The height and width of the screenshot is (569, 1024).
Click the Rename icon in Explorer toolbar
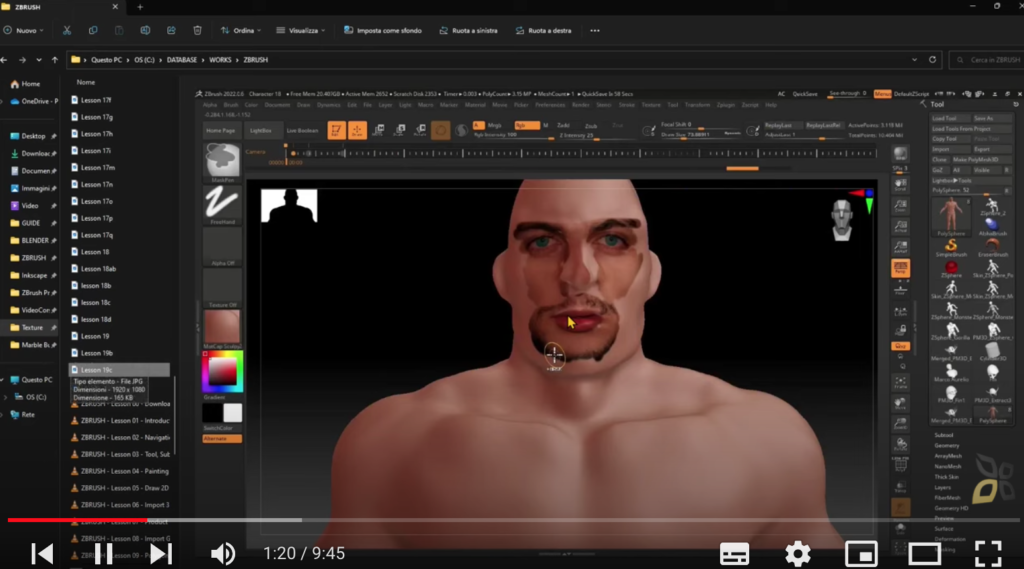pos(145,30)
